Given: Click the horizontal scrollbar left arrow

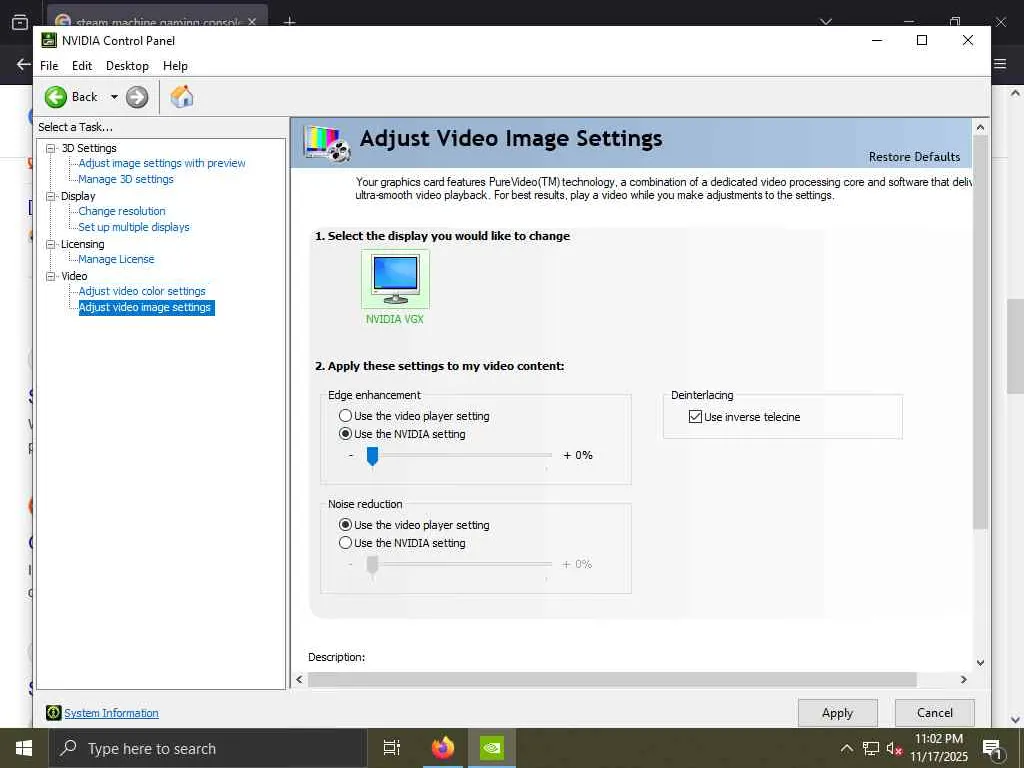Looking at the screenshot, I should [299, 680].
